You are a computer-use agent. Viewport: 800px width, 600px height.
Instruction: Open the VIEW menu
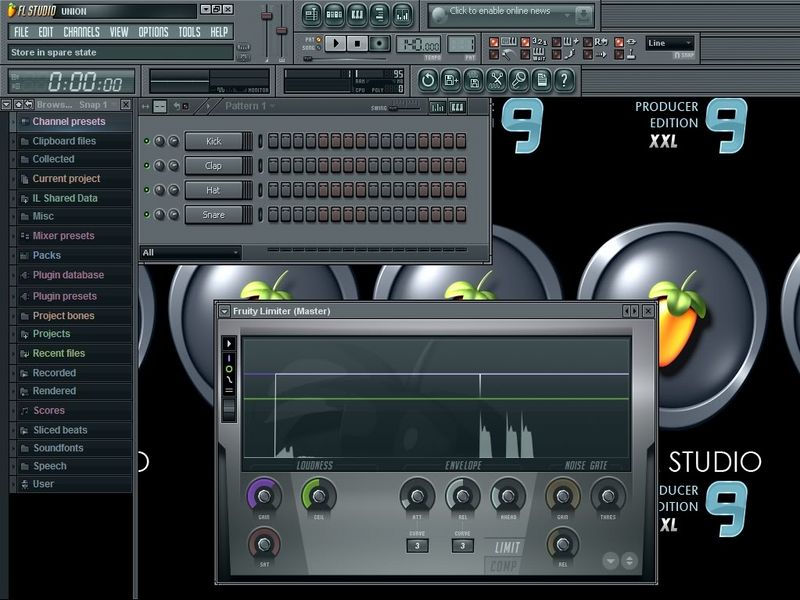pos(119,32)
